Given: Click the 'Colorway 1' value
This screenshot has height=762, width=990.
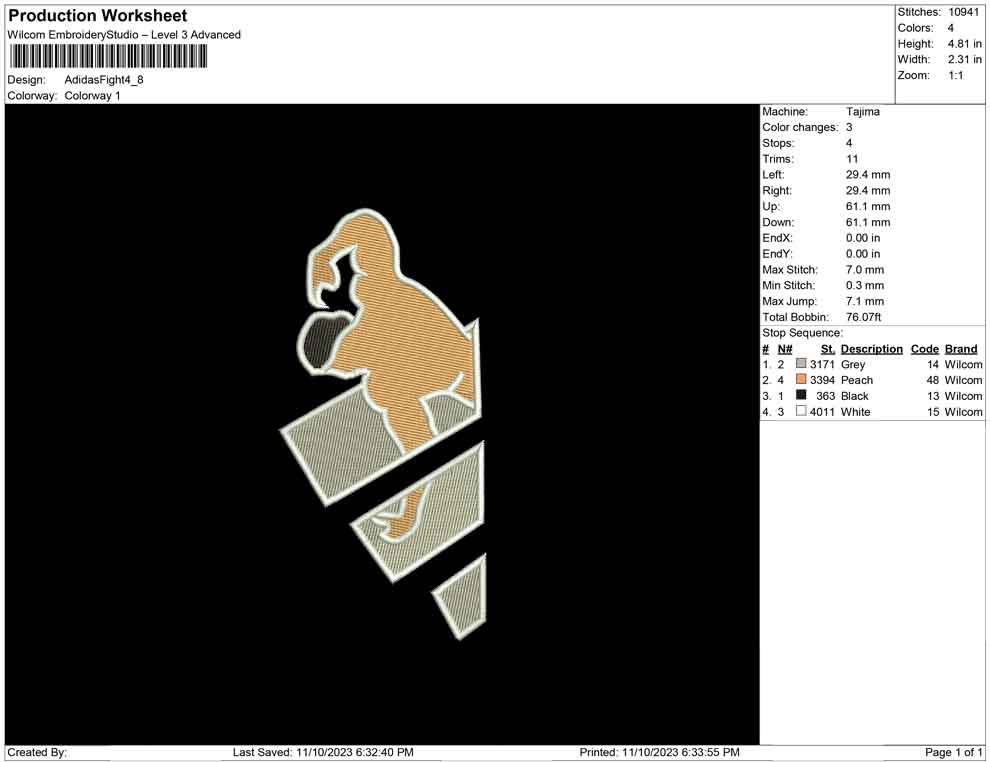Looking at the screenshot, I should pos(92,96).
